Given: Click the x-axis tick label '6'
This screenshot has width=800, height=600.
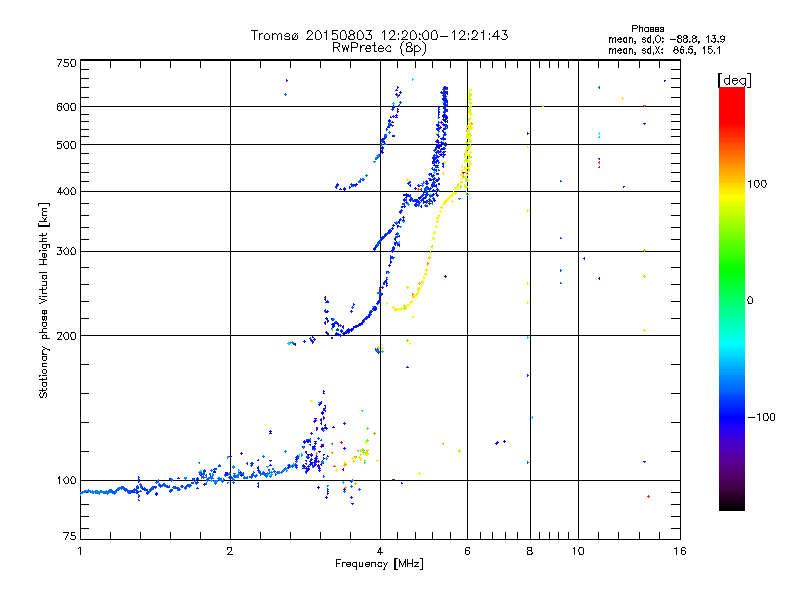Looking at the screenshot, I should (x=467, y=551).
